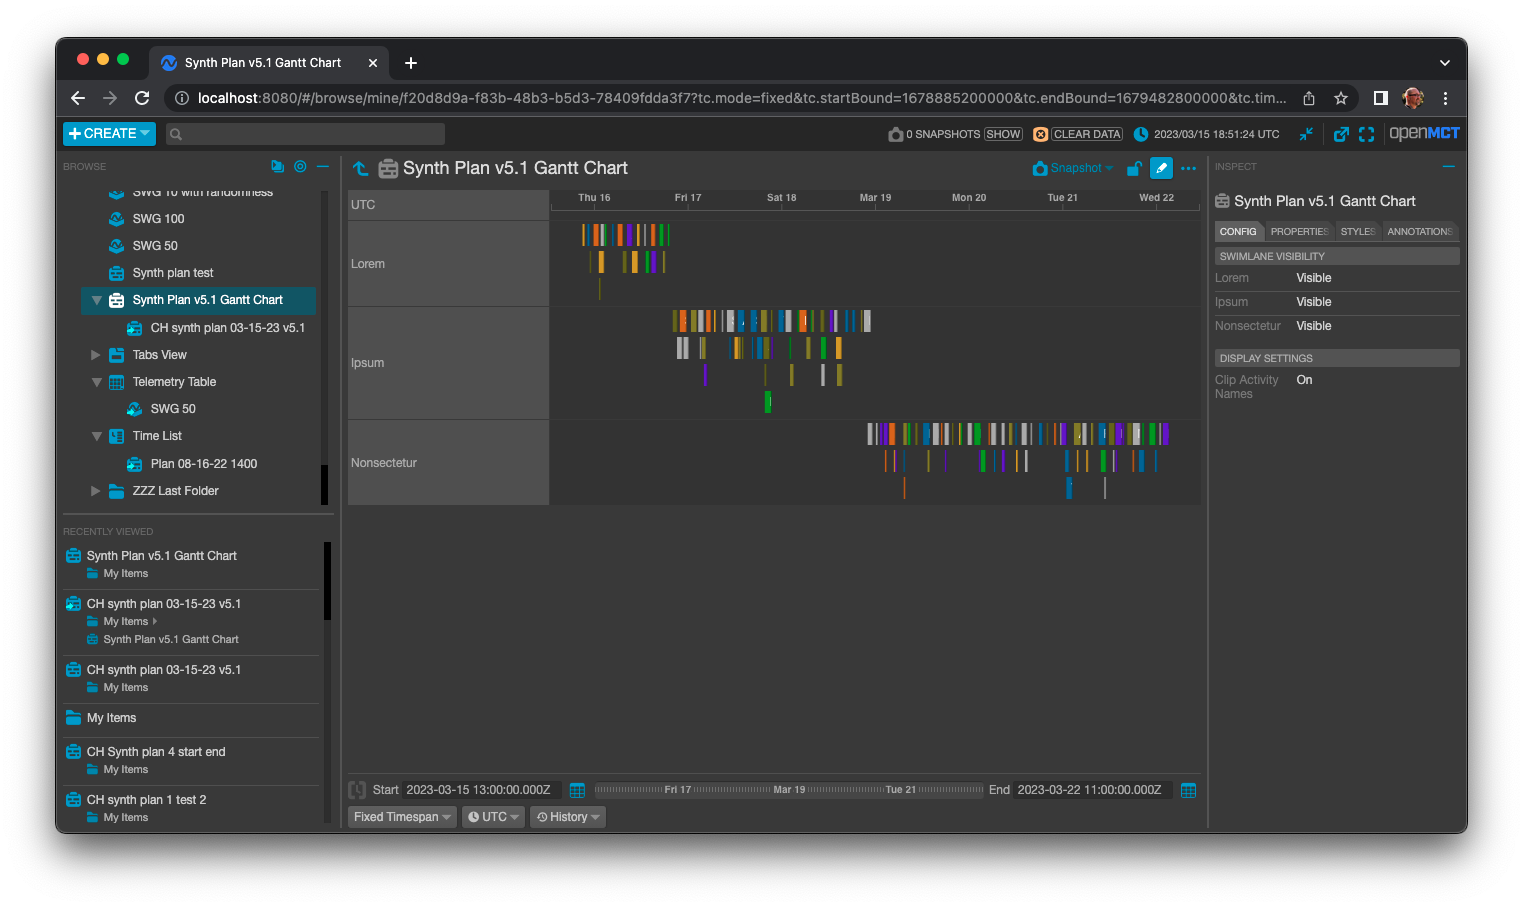Screen dimensions: 1523x907
Task: Open recently viewed My Items entry
Action: (111, 718)
